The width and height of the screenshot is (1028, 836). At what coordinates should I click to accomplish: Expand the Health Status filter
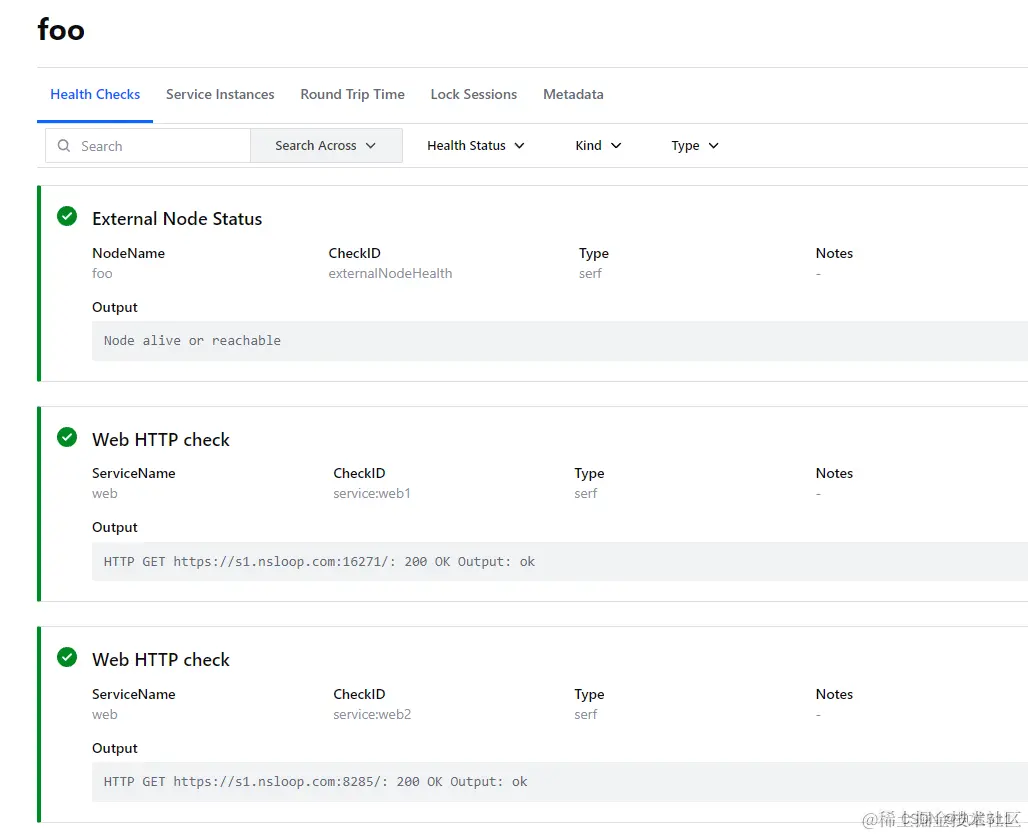(475, 146)
